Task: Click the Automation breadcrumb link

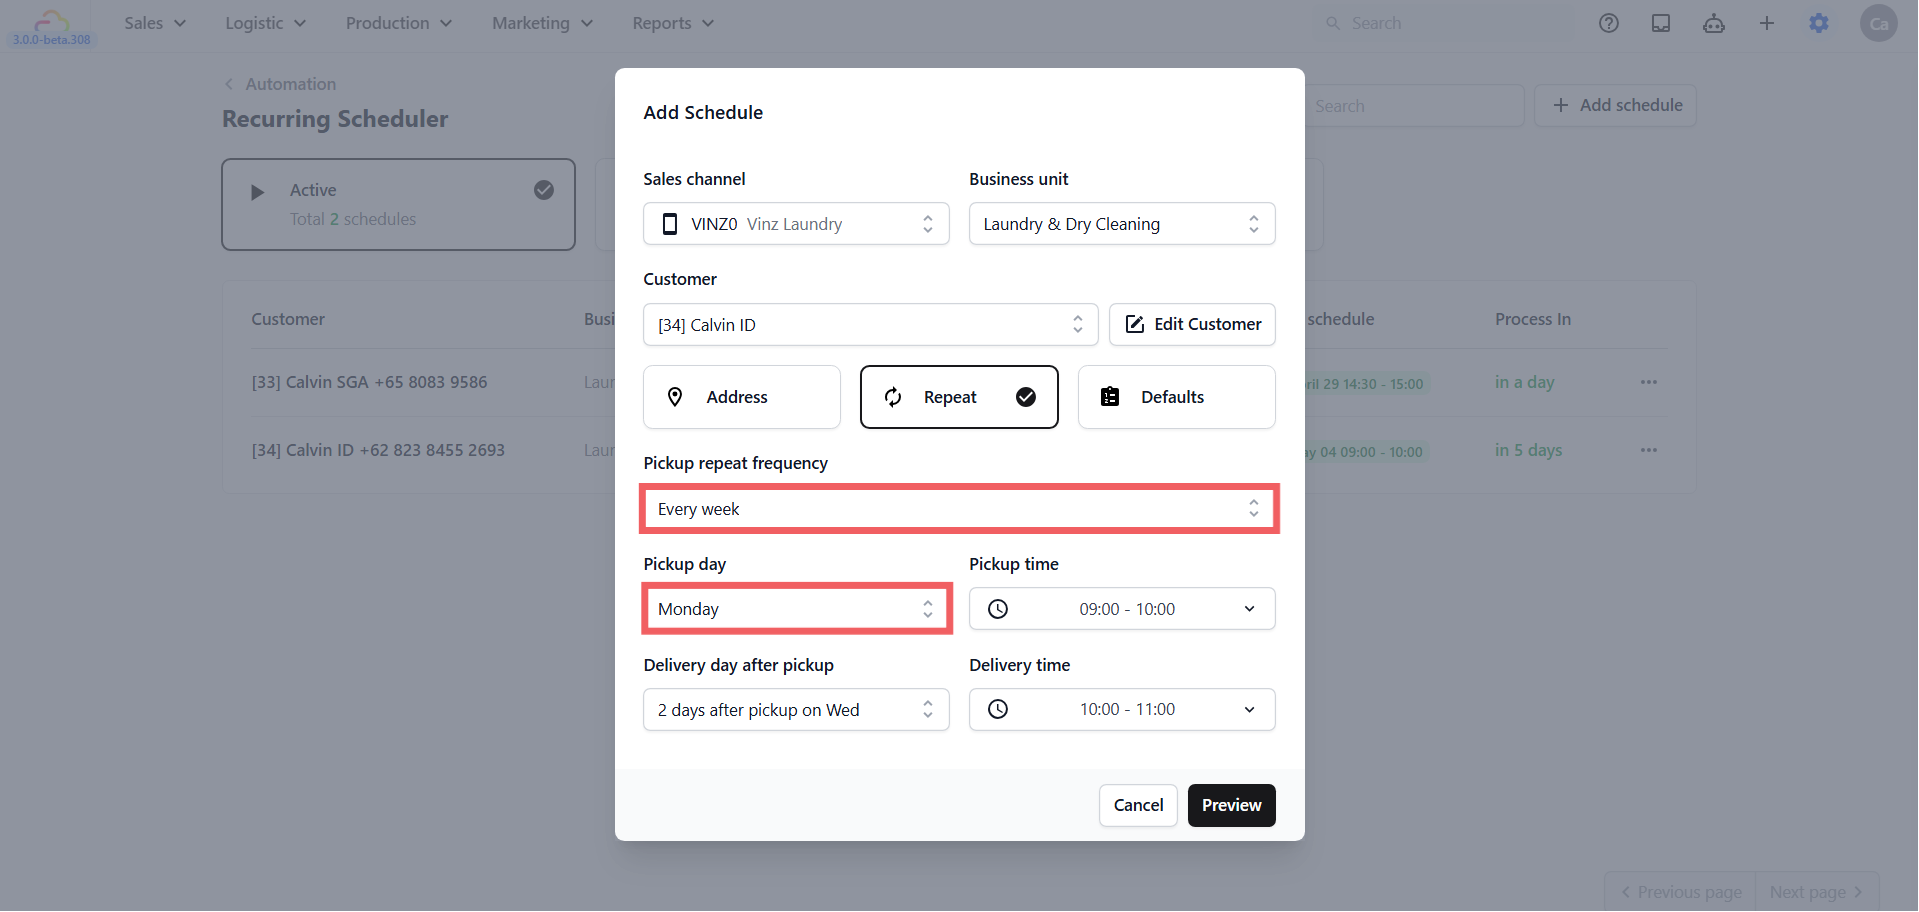Action: (291, 84)
